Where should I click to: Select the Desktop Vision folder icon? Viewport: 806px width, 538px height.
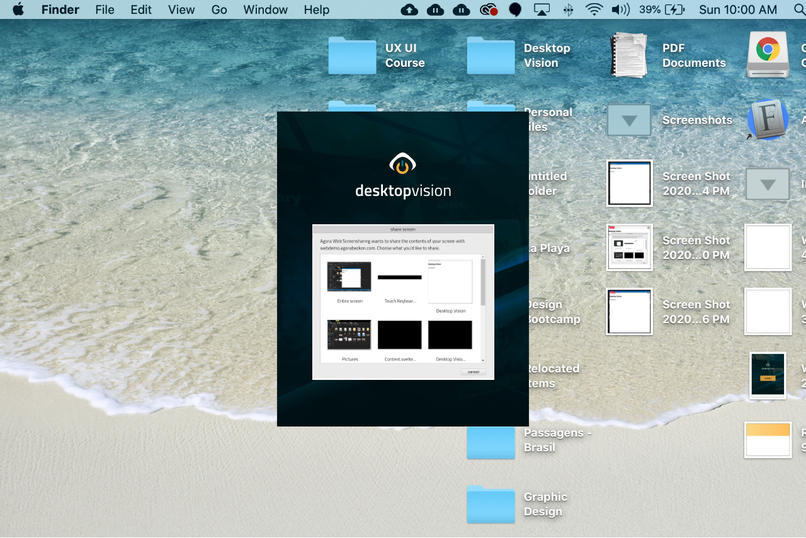coord(491,55)
